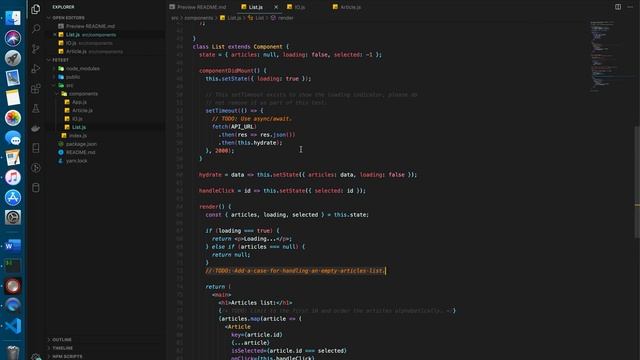
Task: Open IO.js in the components folder
Action: click(77, 119)
